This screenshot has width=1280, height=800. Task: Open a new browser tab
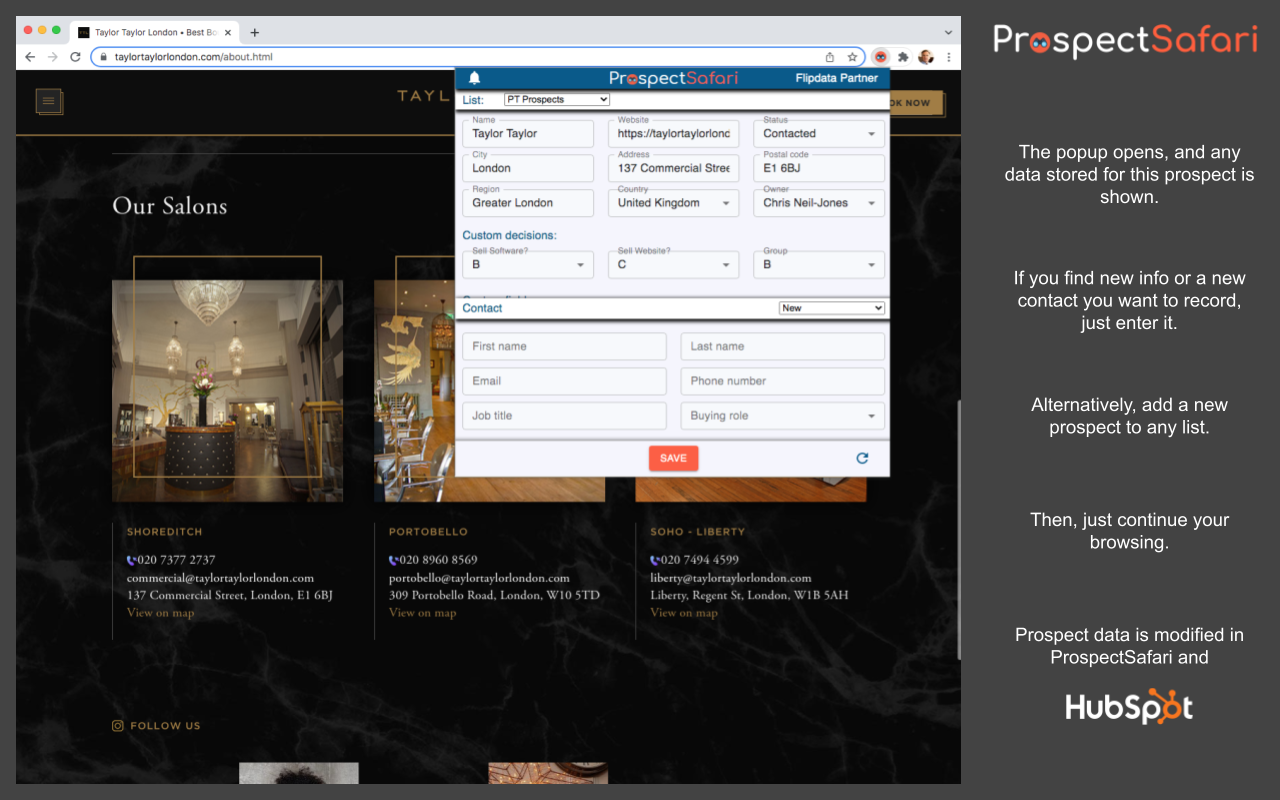pos(254,32)
